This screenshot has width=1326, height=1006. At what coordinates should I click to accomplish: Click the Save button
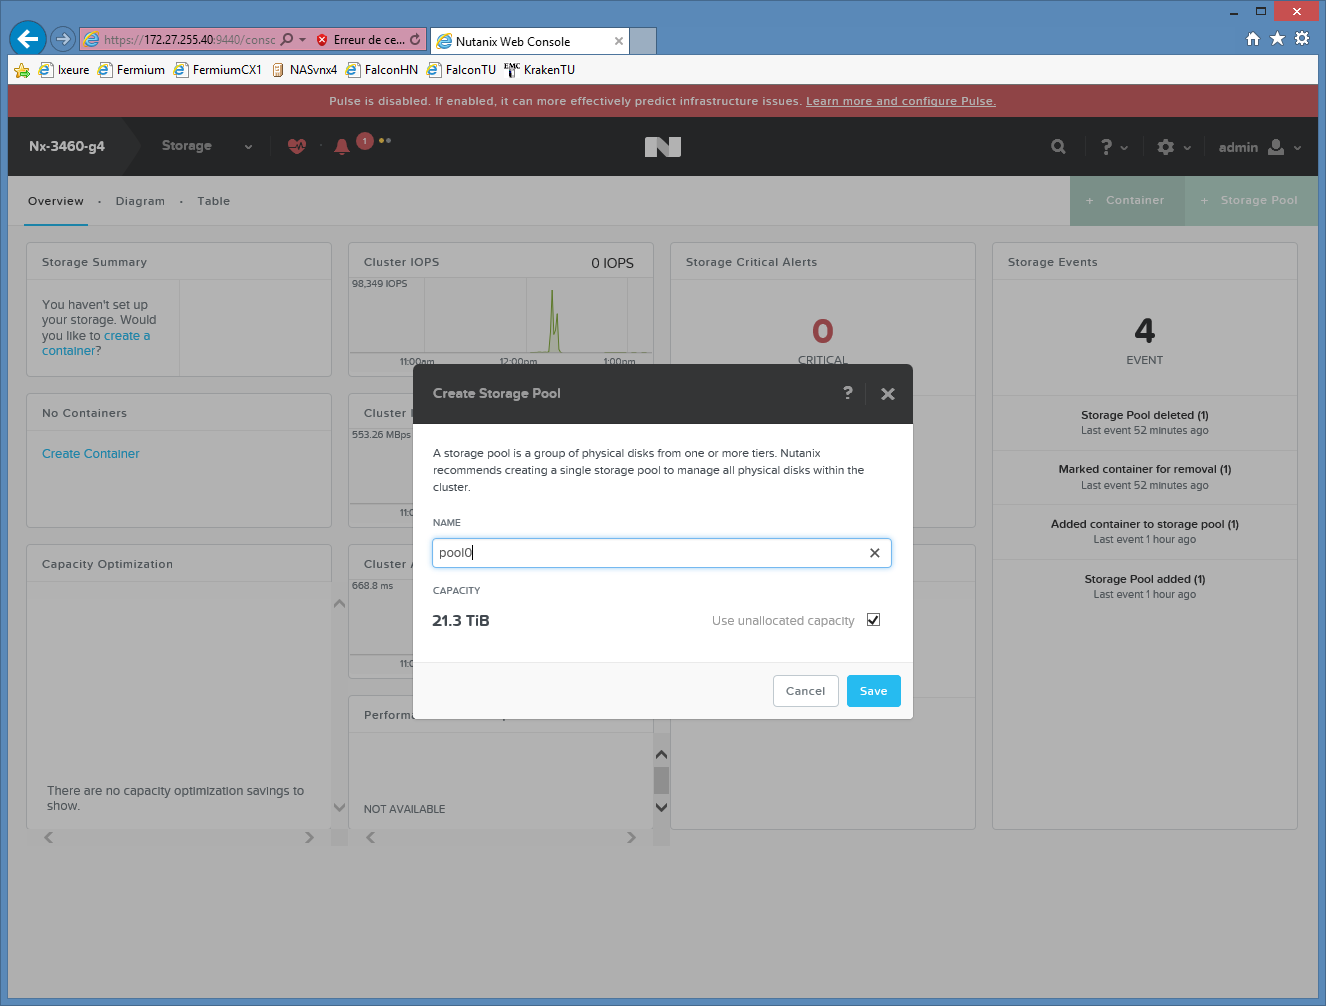tap(874, 691)
